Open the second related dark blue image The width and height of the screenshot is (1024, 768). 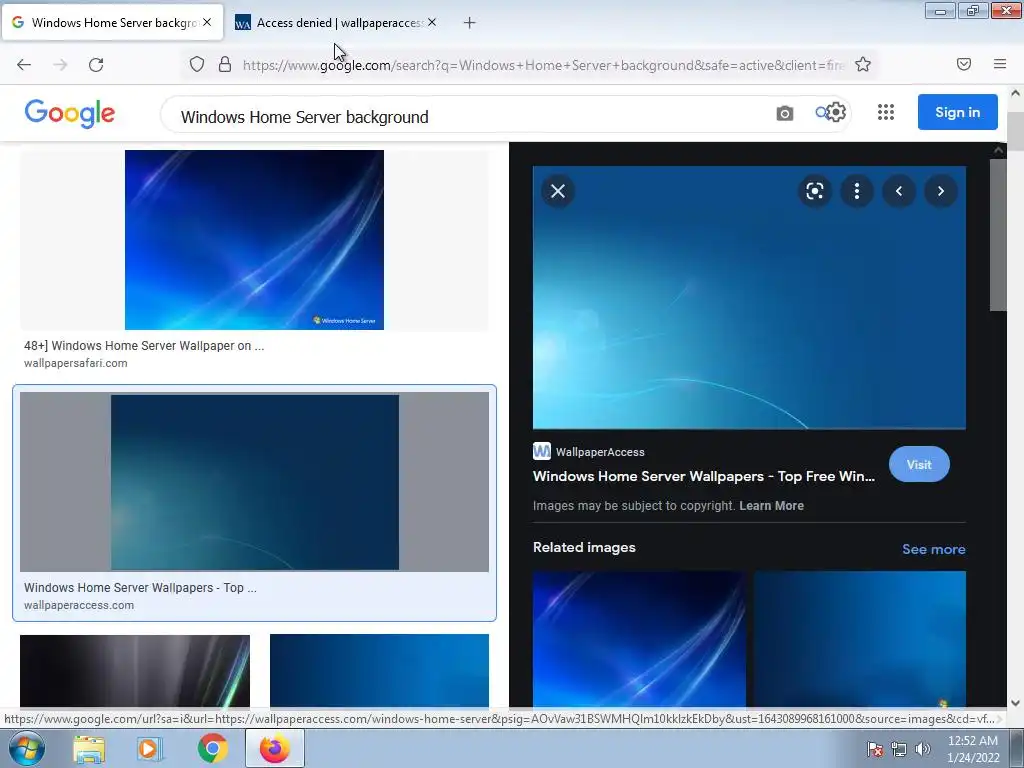point(859,639)
